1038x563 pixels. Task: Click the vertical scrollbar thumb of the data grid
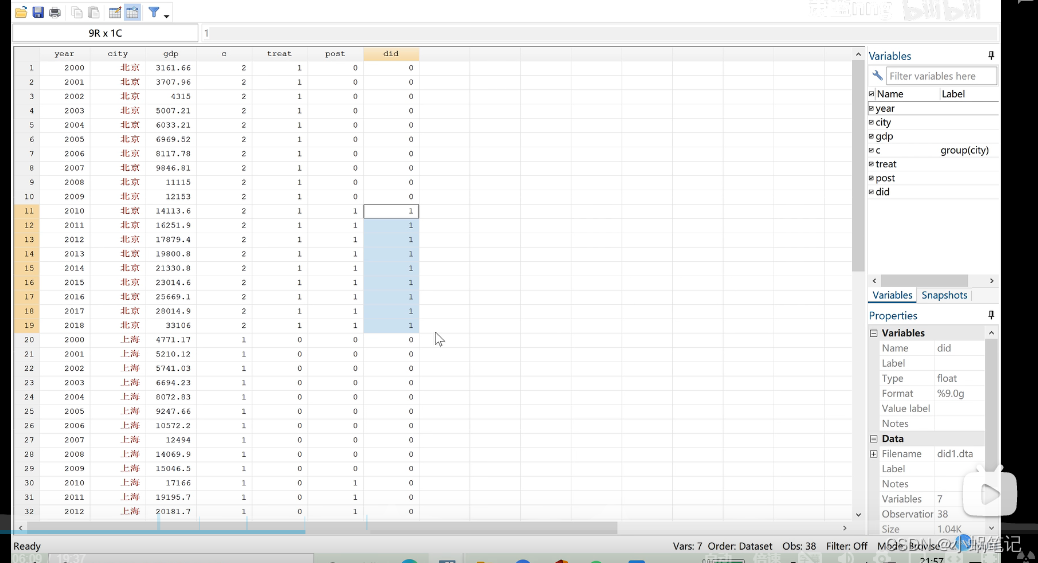859,166
